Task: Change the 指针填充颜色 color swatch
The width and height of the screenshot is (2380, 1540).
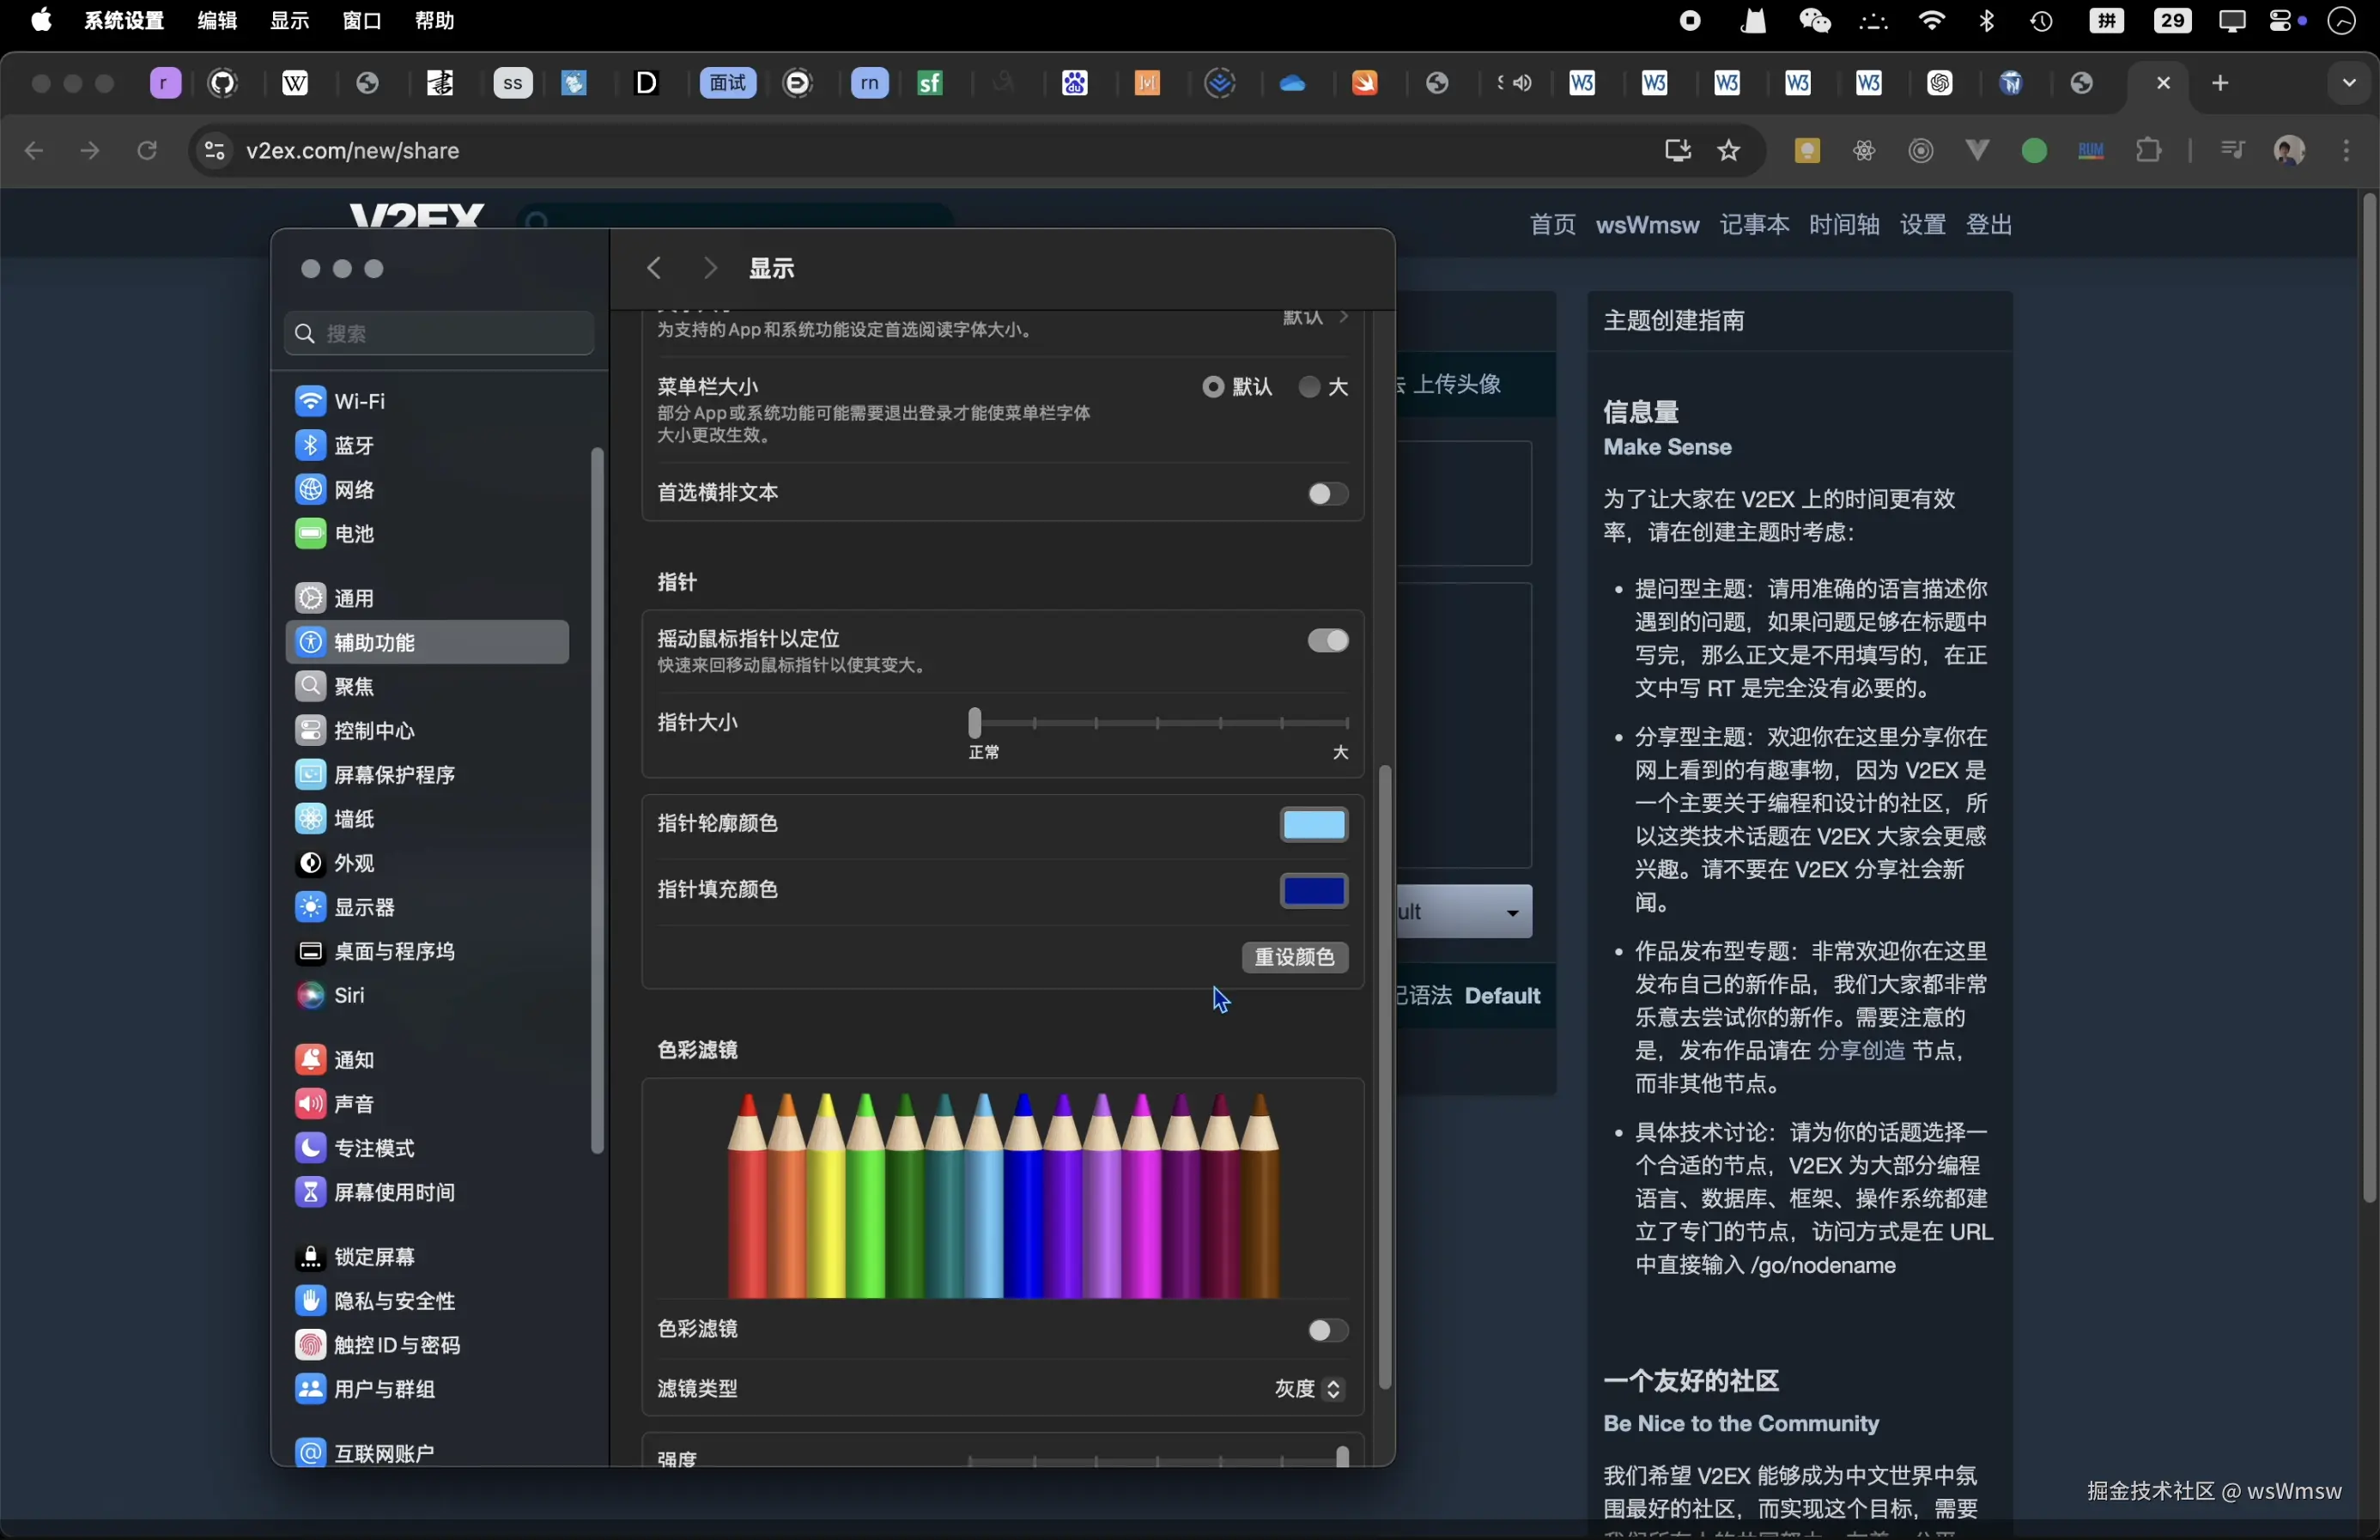Action: (1314, 890)
